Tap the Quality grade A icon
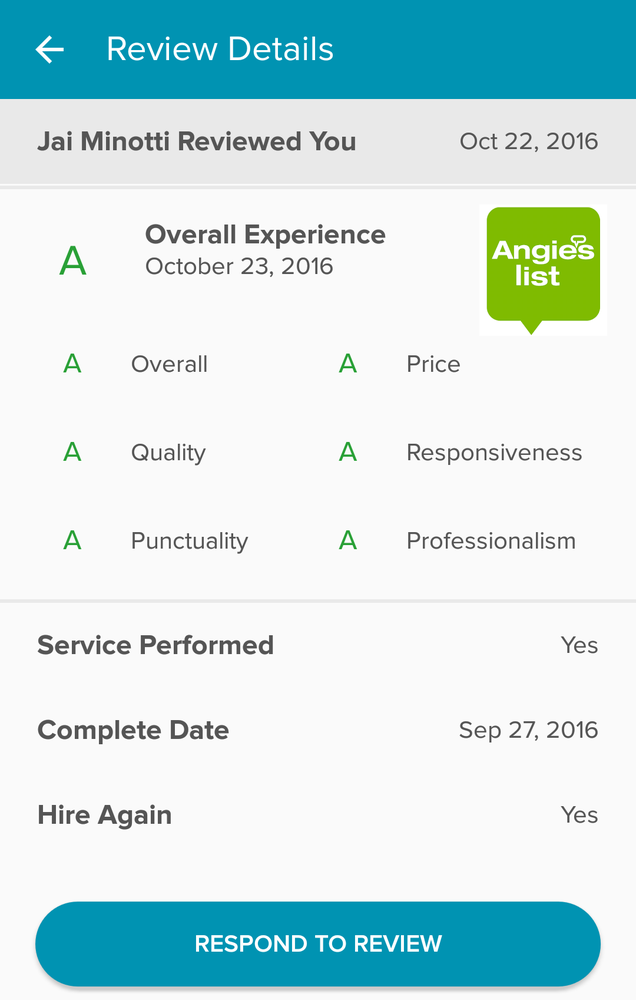This screenshot has width=636, height=1000. 72,453
